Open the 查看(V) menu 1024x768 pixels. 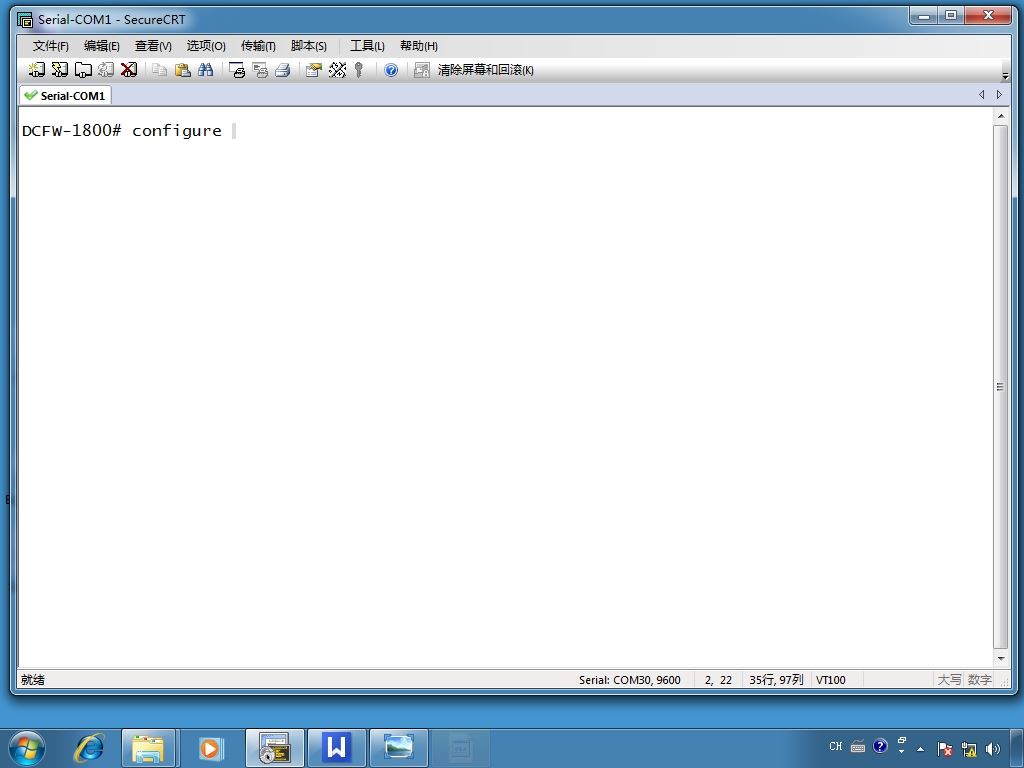tap(153, 46)
